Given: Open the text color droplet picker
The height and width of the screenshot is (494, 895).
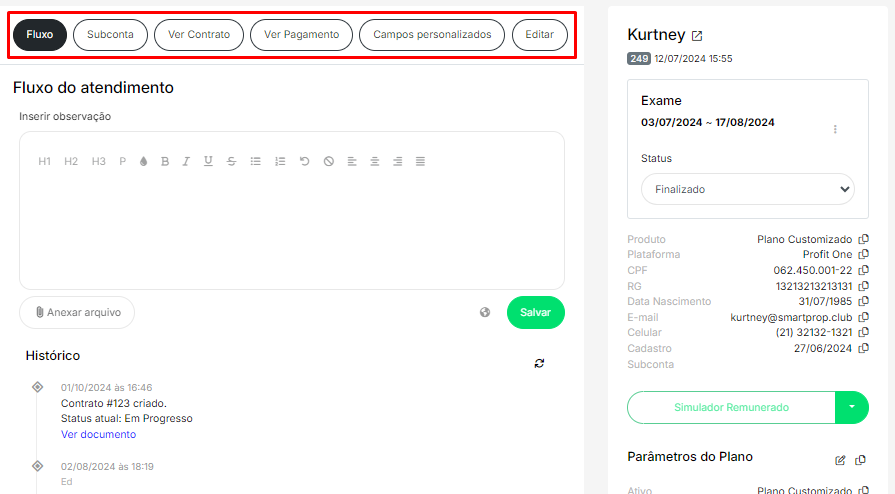Looking at the screenshot, I should [143, 161].
